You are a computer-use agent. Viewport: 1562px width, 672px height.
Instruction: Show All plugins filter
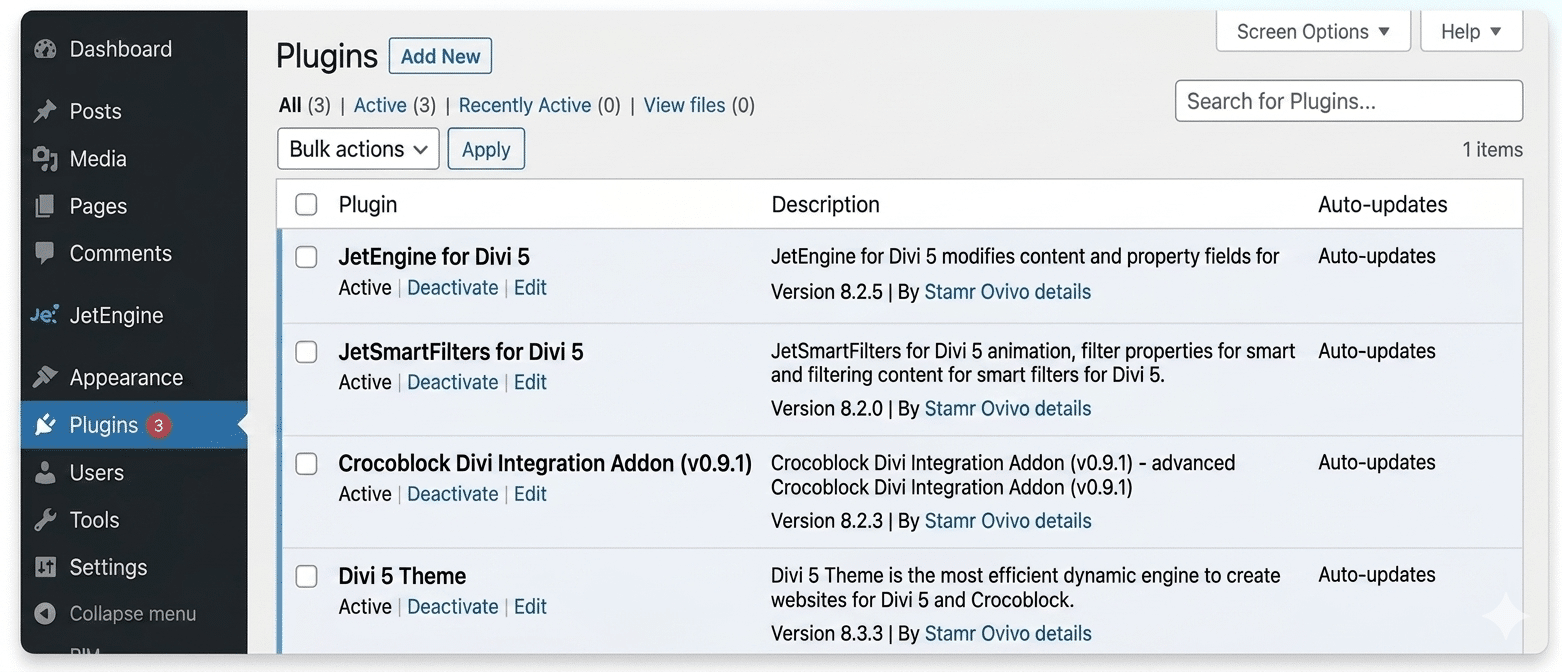[x=290, y=105]
